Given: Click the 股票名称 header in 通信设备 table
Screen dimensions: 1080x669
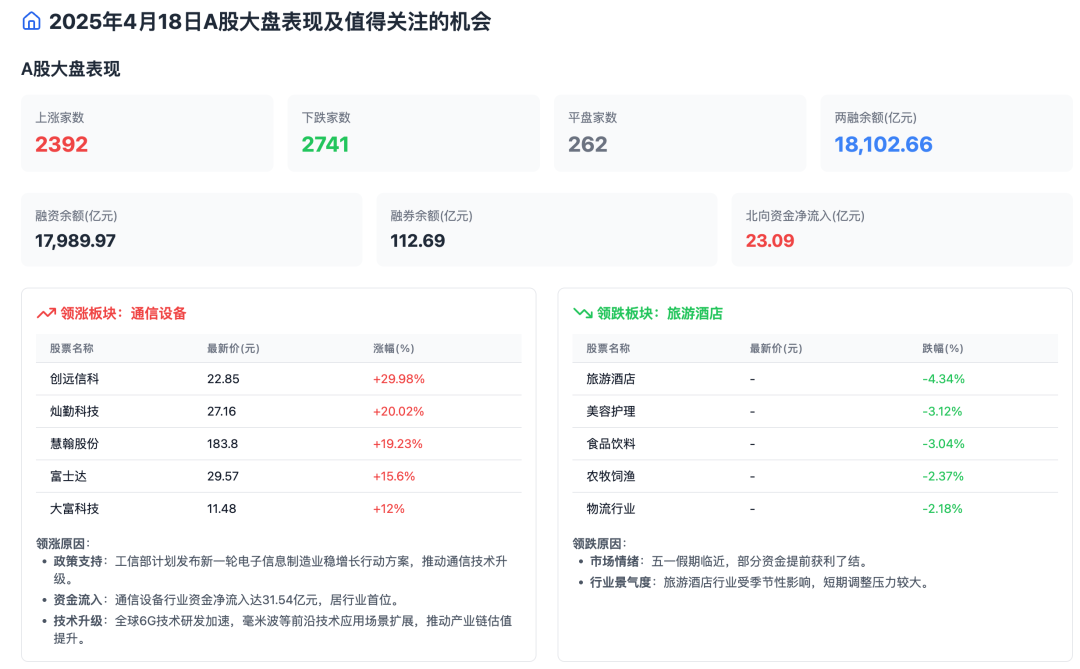Looking at the screenshot, I should (72, 349).
